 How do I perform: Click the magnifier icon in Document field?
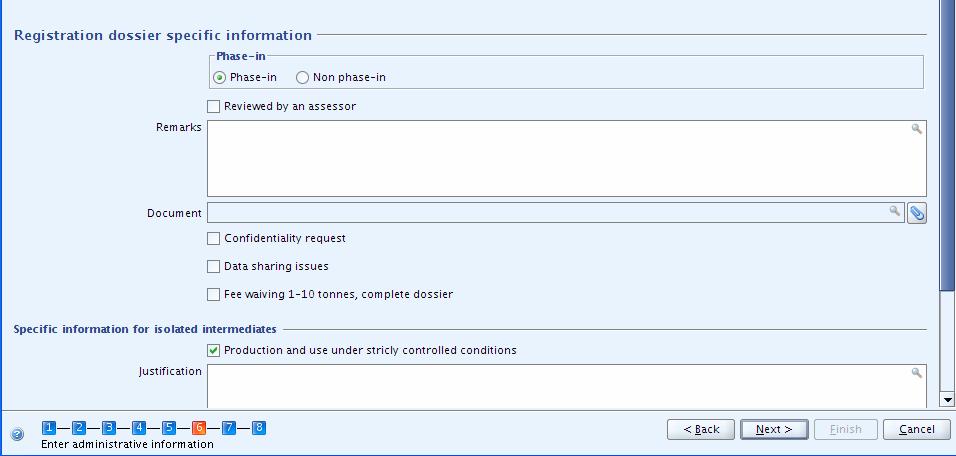(894, 211)
